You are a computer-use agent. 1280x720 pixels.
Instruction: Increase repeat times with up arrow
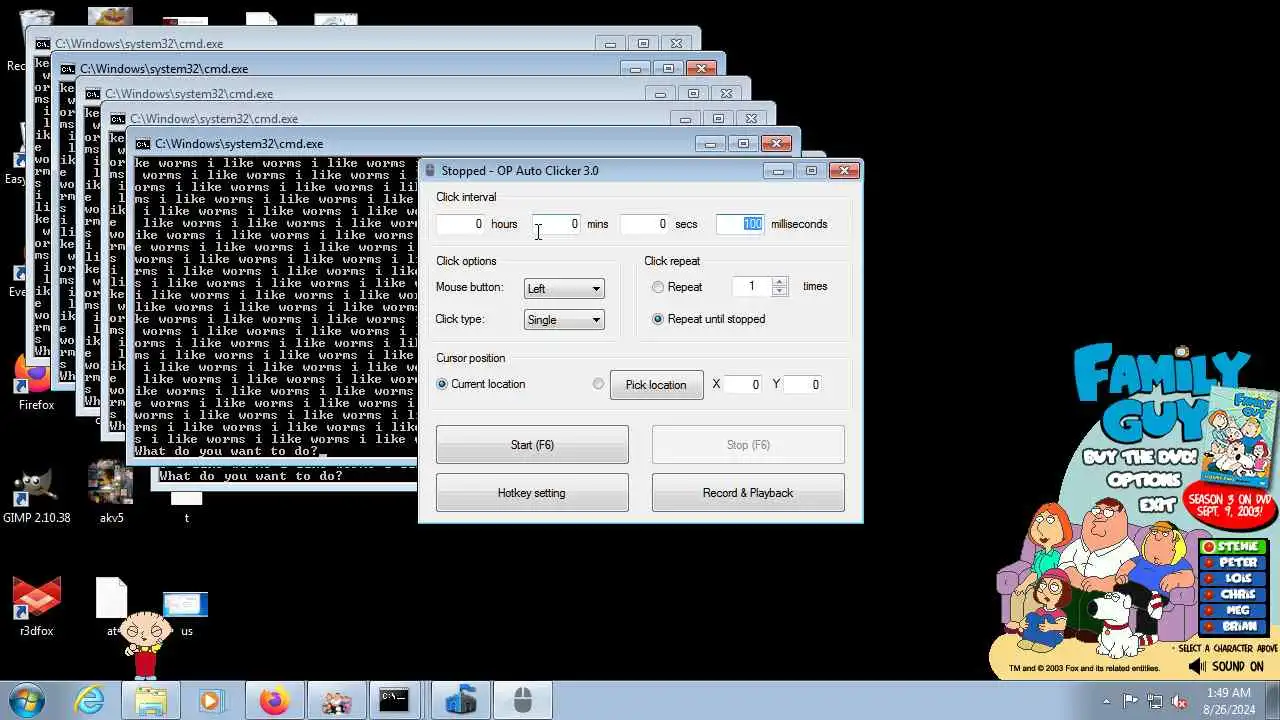780,282
